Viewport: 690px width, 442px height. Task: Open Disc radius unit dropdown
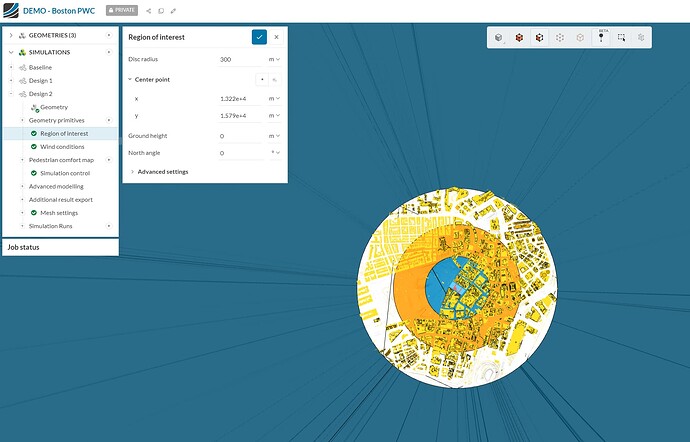[275, 59]
